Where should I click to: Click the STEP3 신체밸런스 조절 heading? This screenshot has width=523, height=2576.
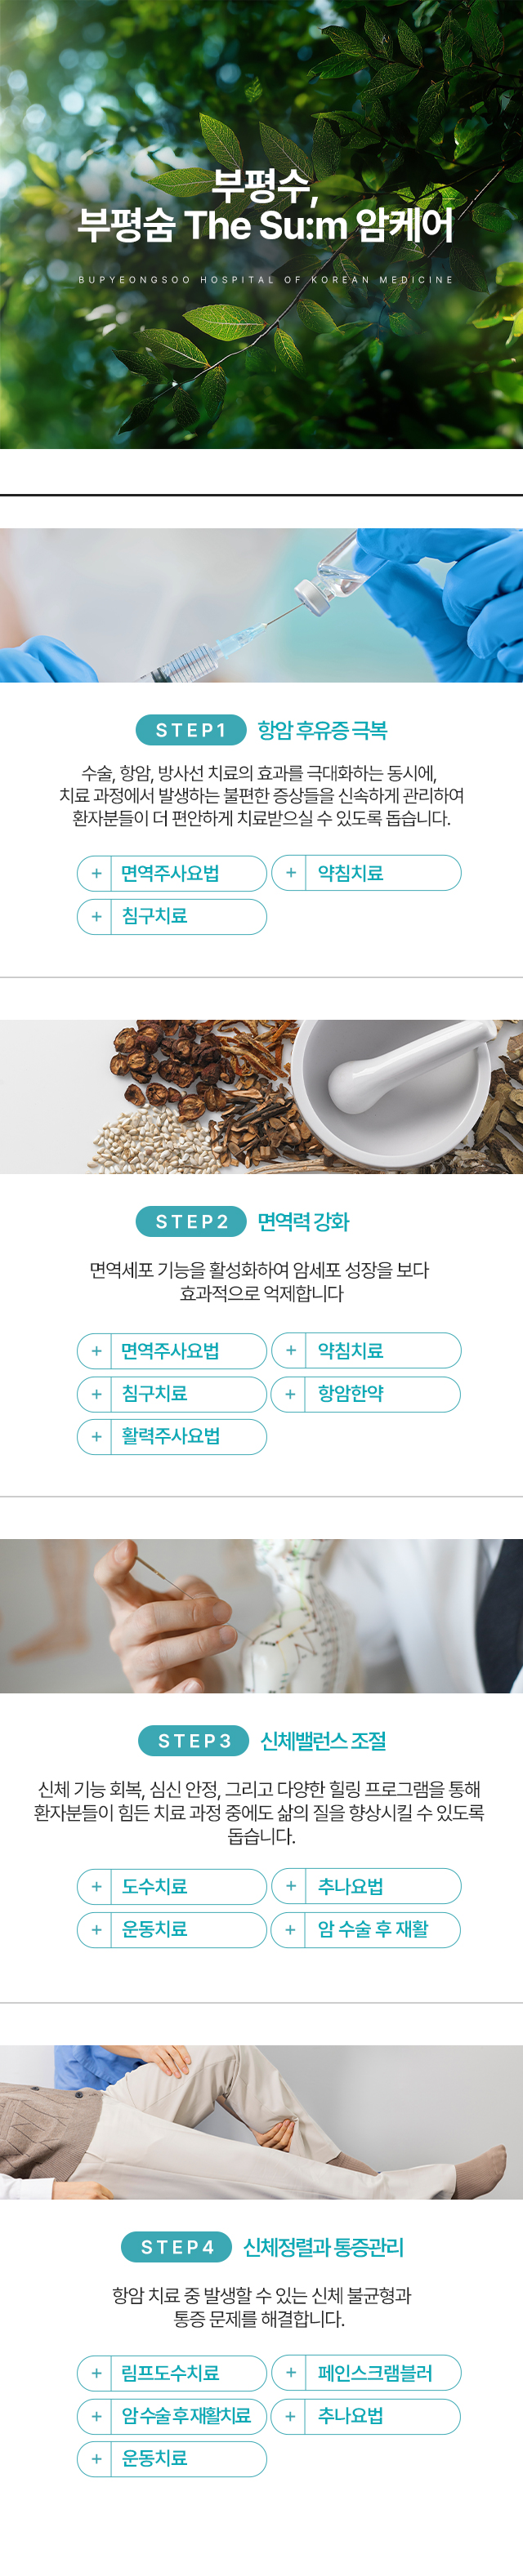pyautogui.click(x=323, y=1741)
